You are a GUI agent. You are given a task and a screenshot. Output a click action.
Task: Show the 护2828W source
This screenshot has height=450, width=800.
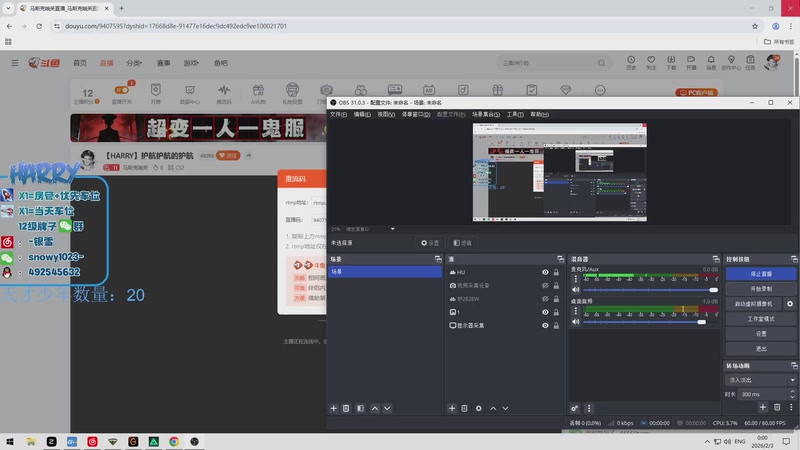545,299
